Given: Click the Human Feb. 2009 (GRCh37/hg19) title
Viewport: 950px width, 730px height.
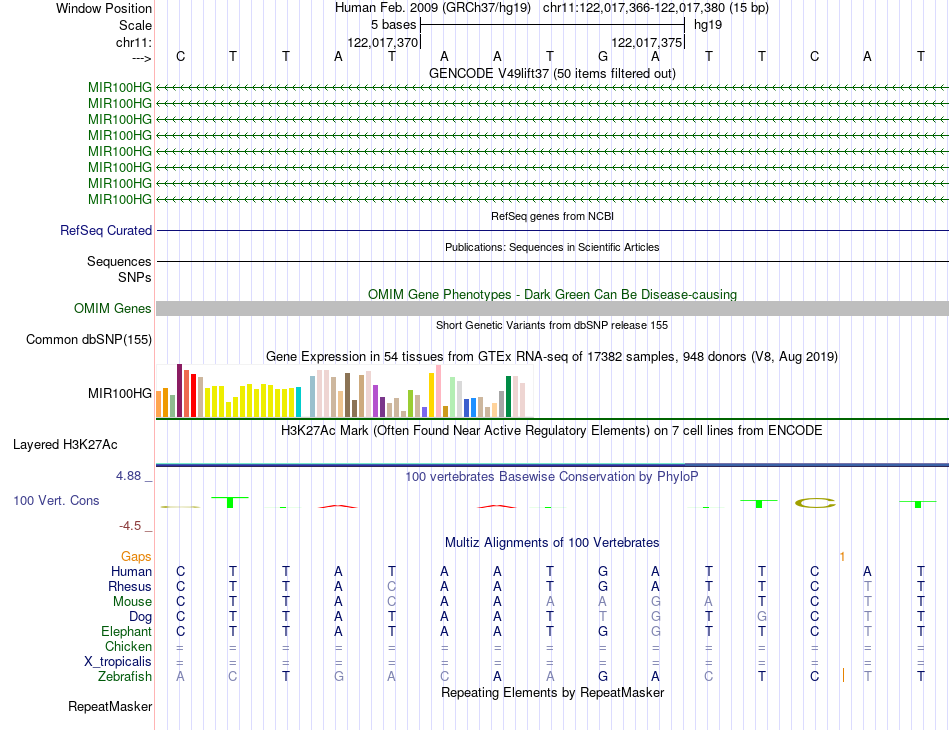Looking at the screenshot, I should click(433, 8).
